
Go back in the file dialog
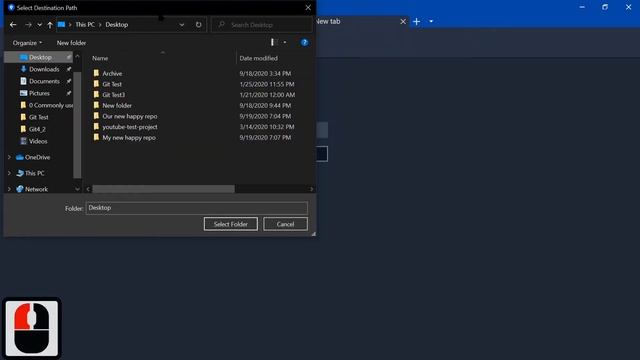[x=13, y=25]
